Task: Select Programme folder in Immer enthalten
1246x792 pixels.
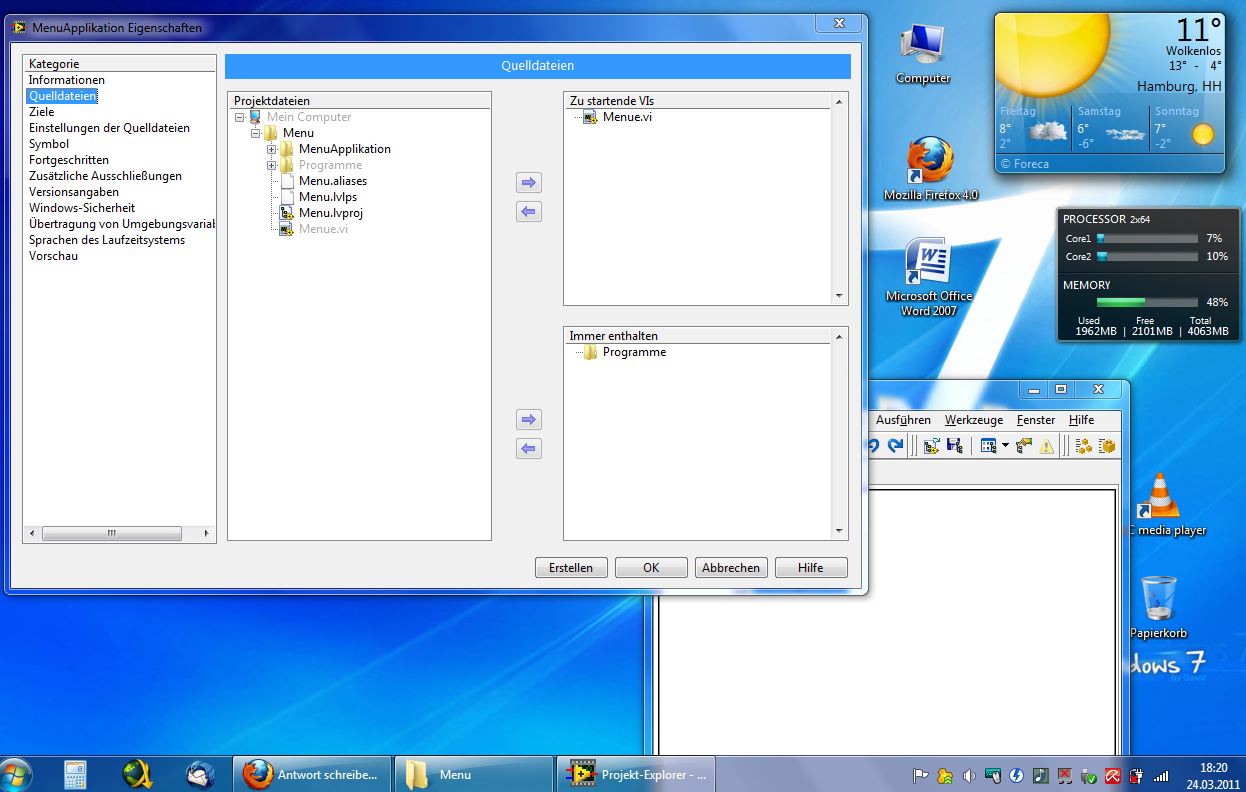Action: pyautogui.click(x=634, y=352)
